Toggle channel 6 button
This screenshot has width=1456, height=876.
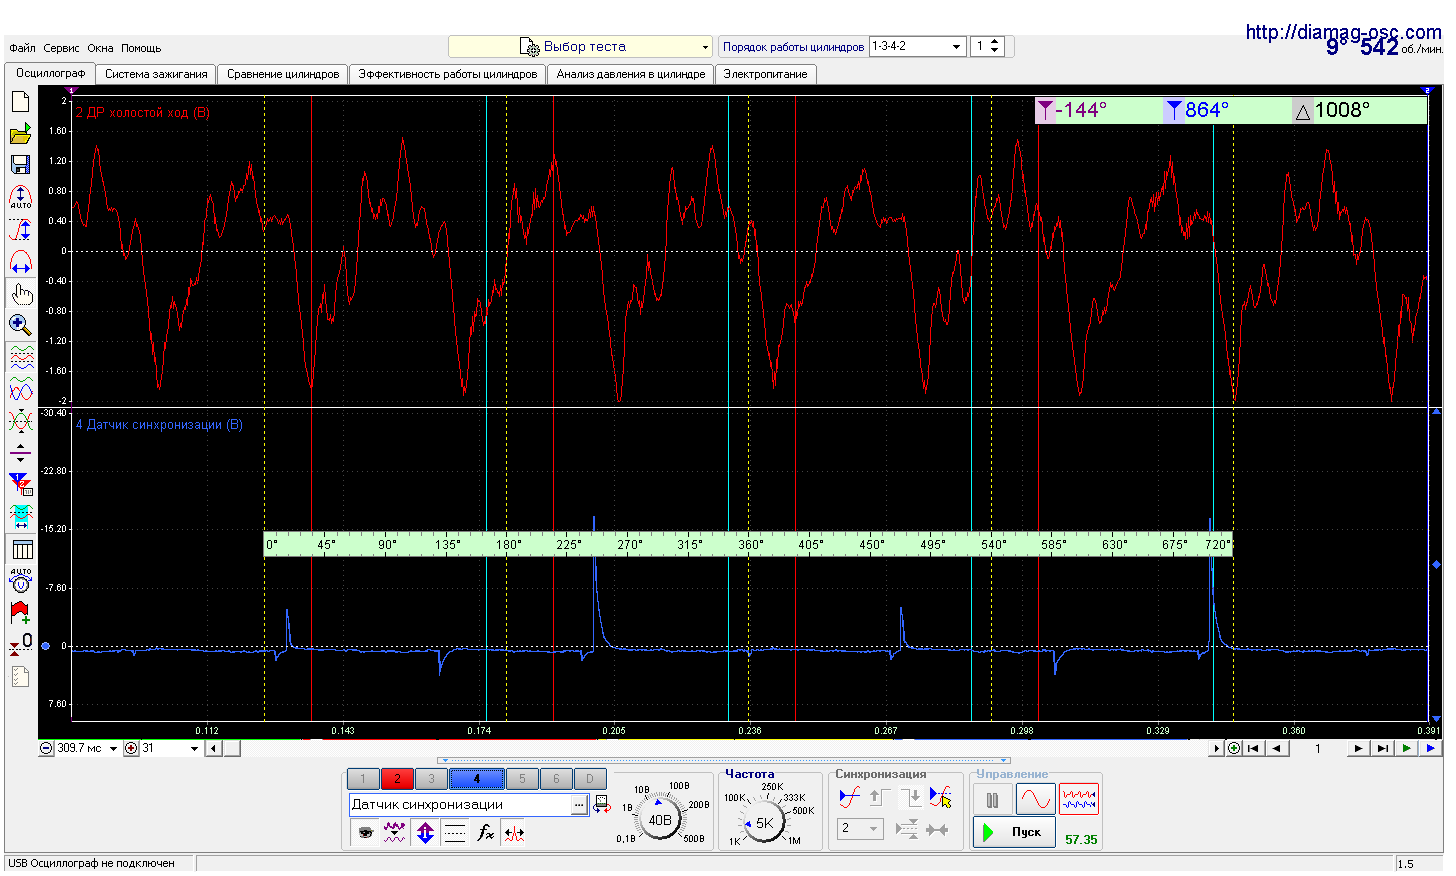pos(556,779)
